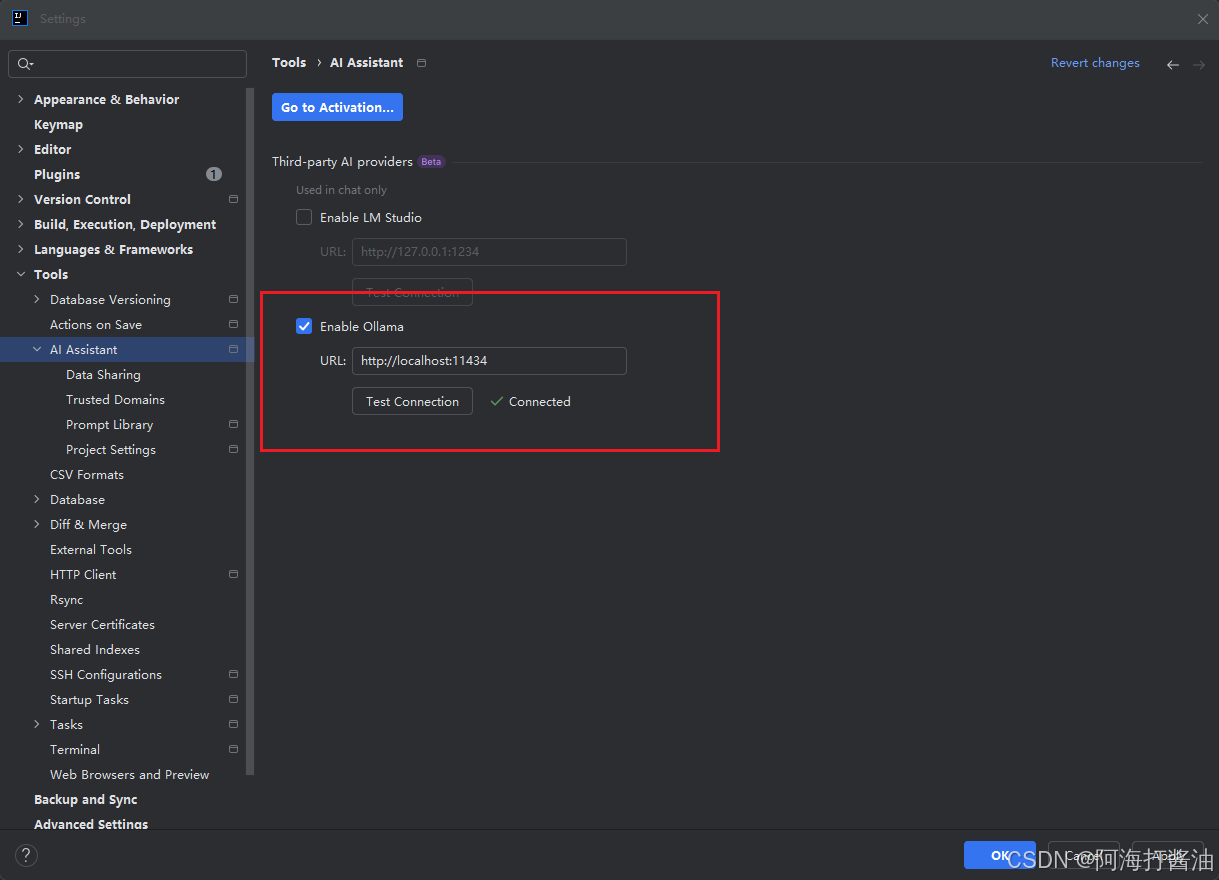Image resolution: width=1219 pixels, height=880 pixels.
Task: Expand Build, Execution, Deployment section
Action: (x=21, y=224)
